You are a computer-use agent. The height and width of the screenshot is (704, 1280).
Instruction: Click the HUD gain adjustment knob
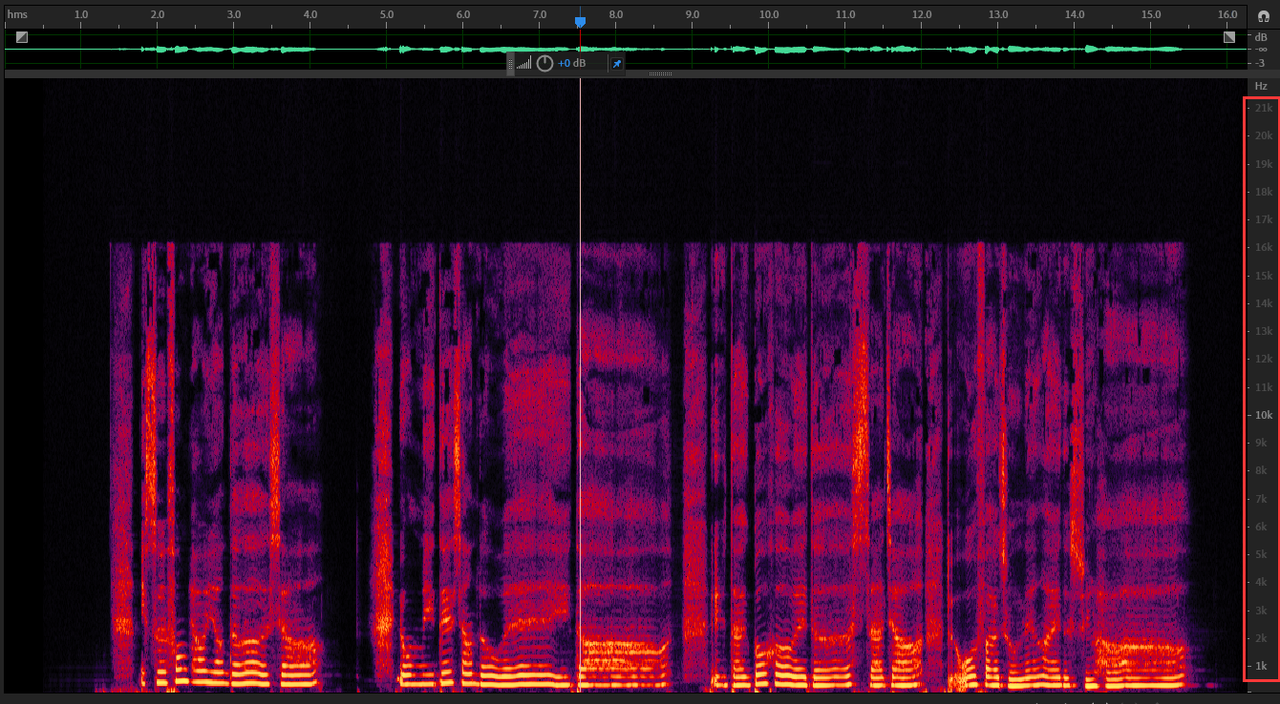tap(544, 63)
